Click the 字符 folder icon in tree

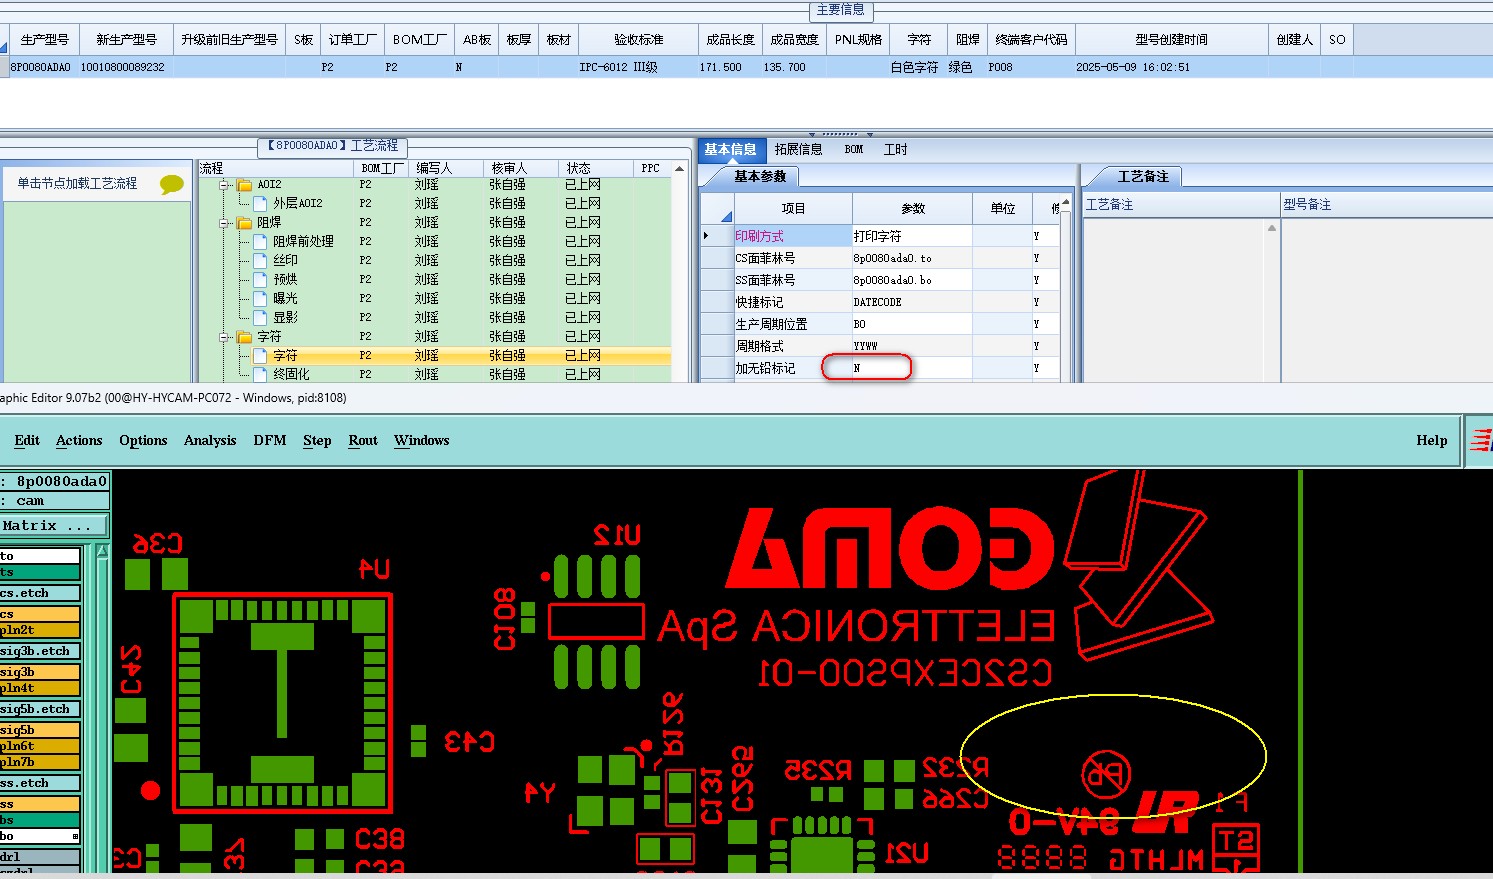click(244, 337)
